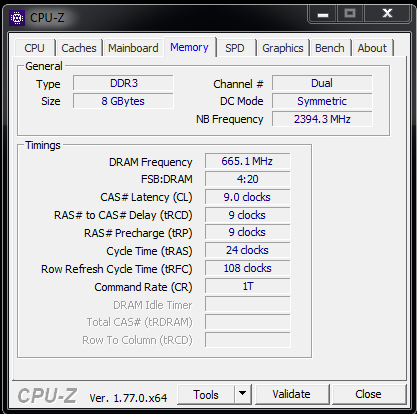Switch to the Bench tab
The image size is (417, 414).
point(330,48)
